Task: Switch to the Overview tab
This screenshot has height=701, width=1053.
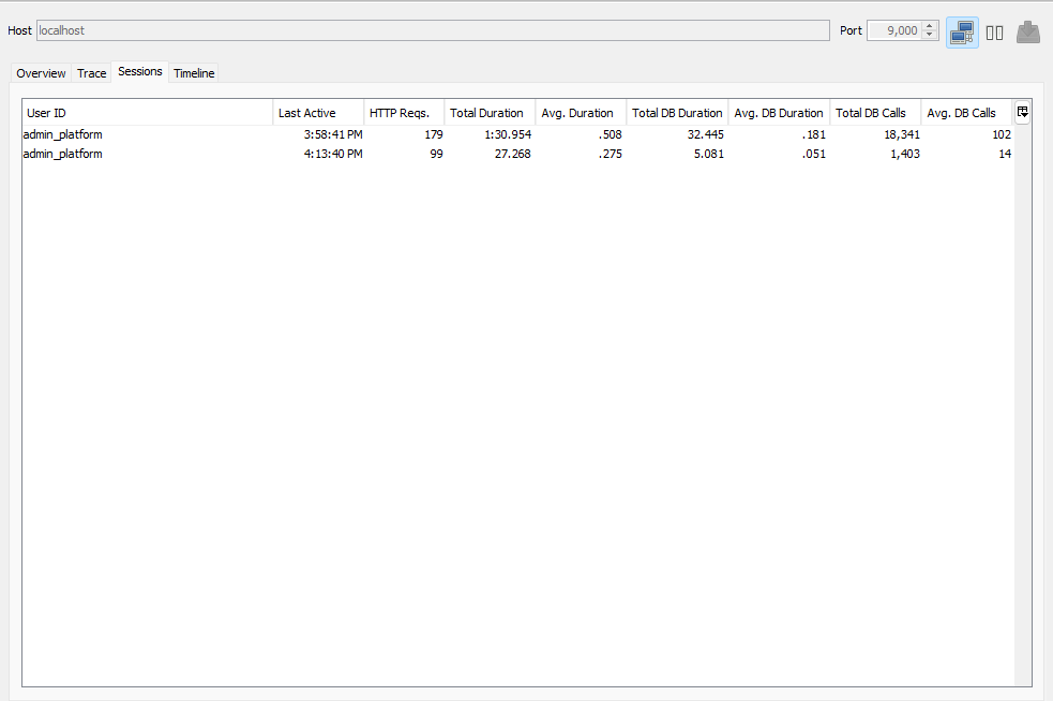Action: click(x=41, y=74)
